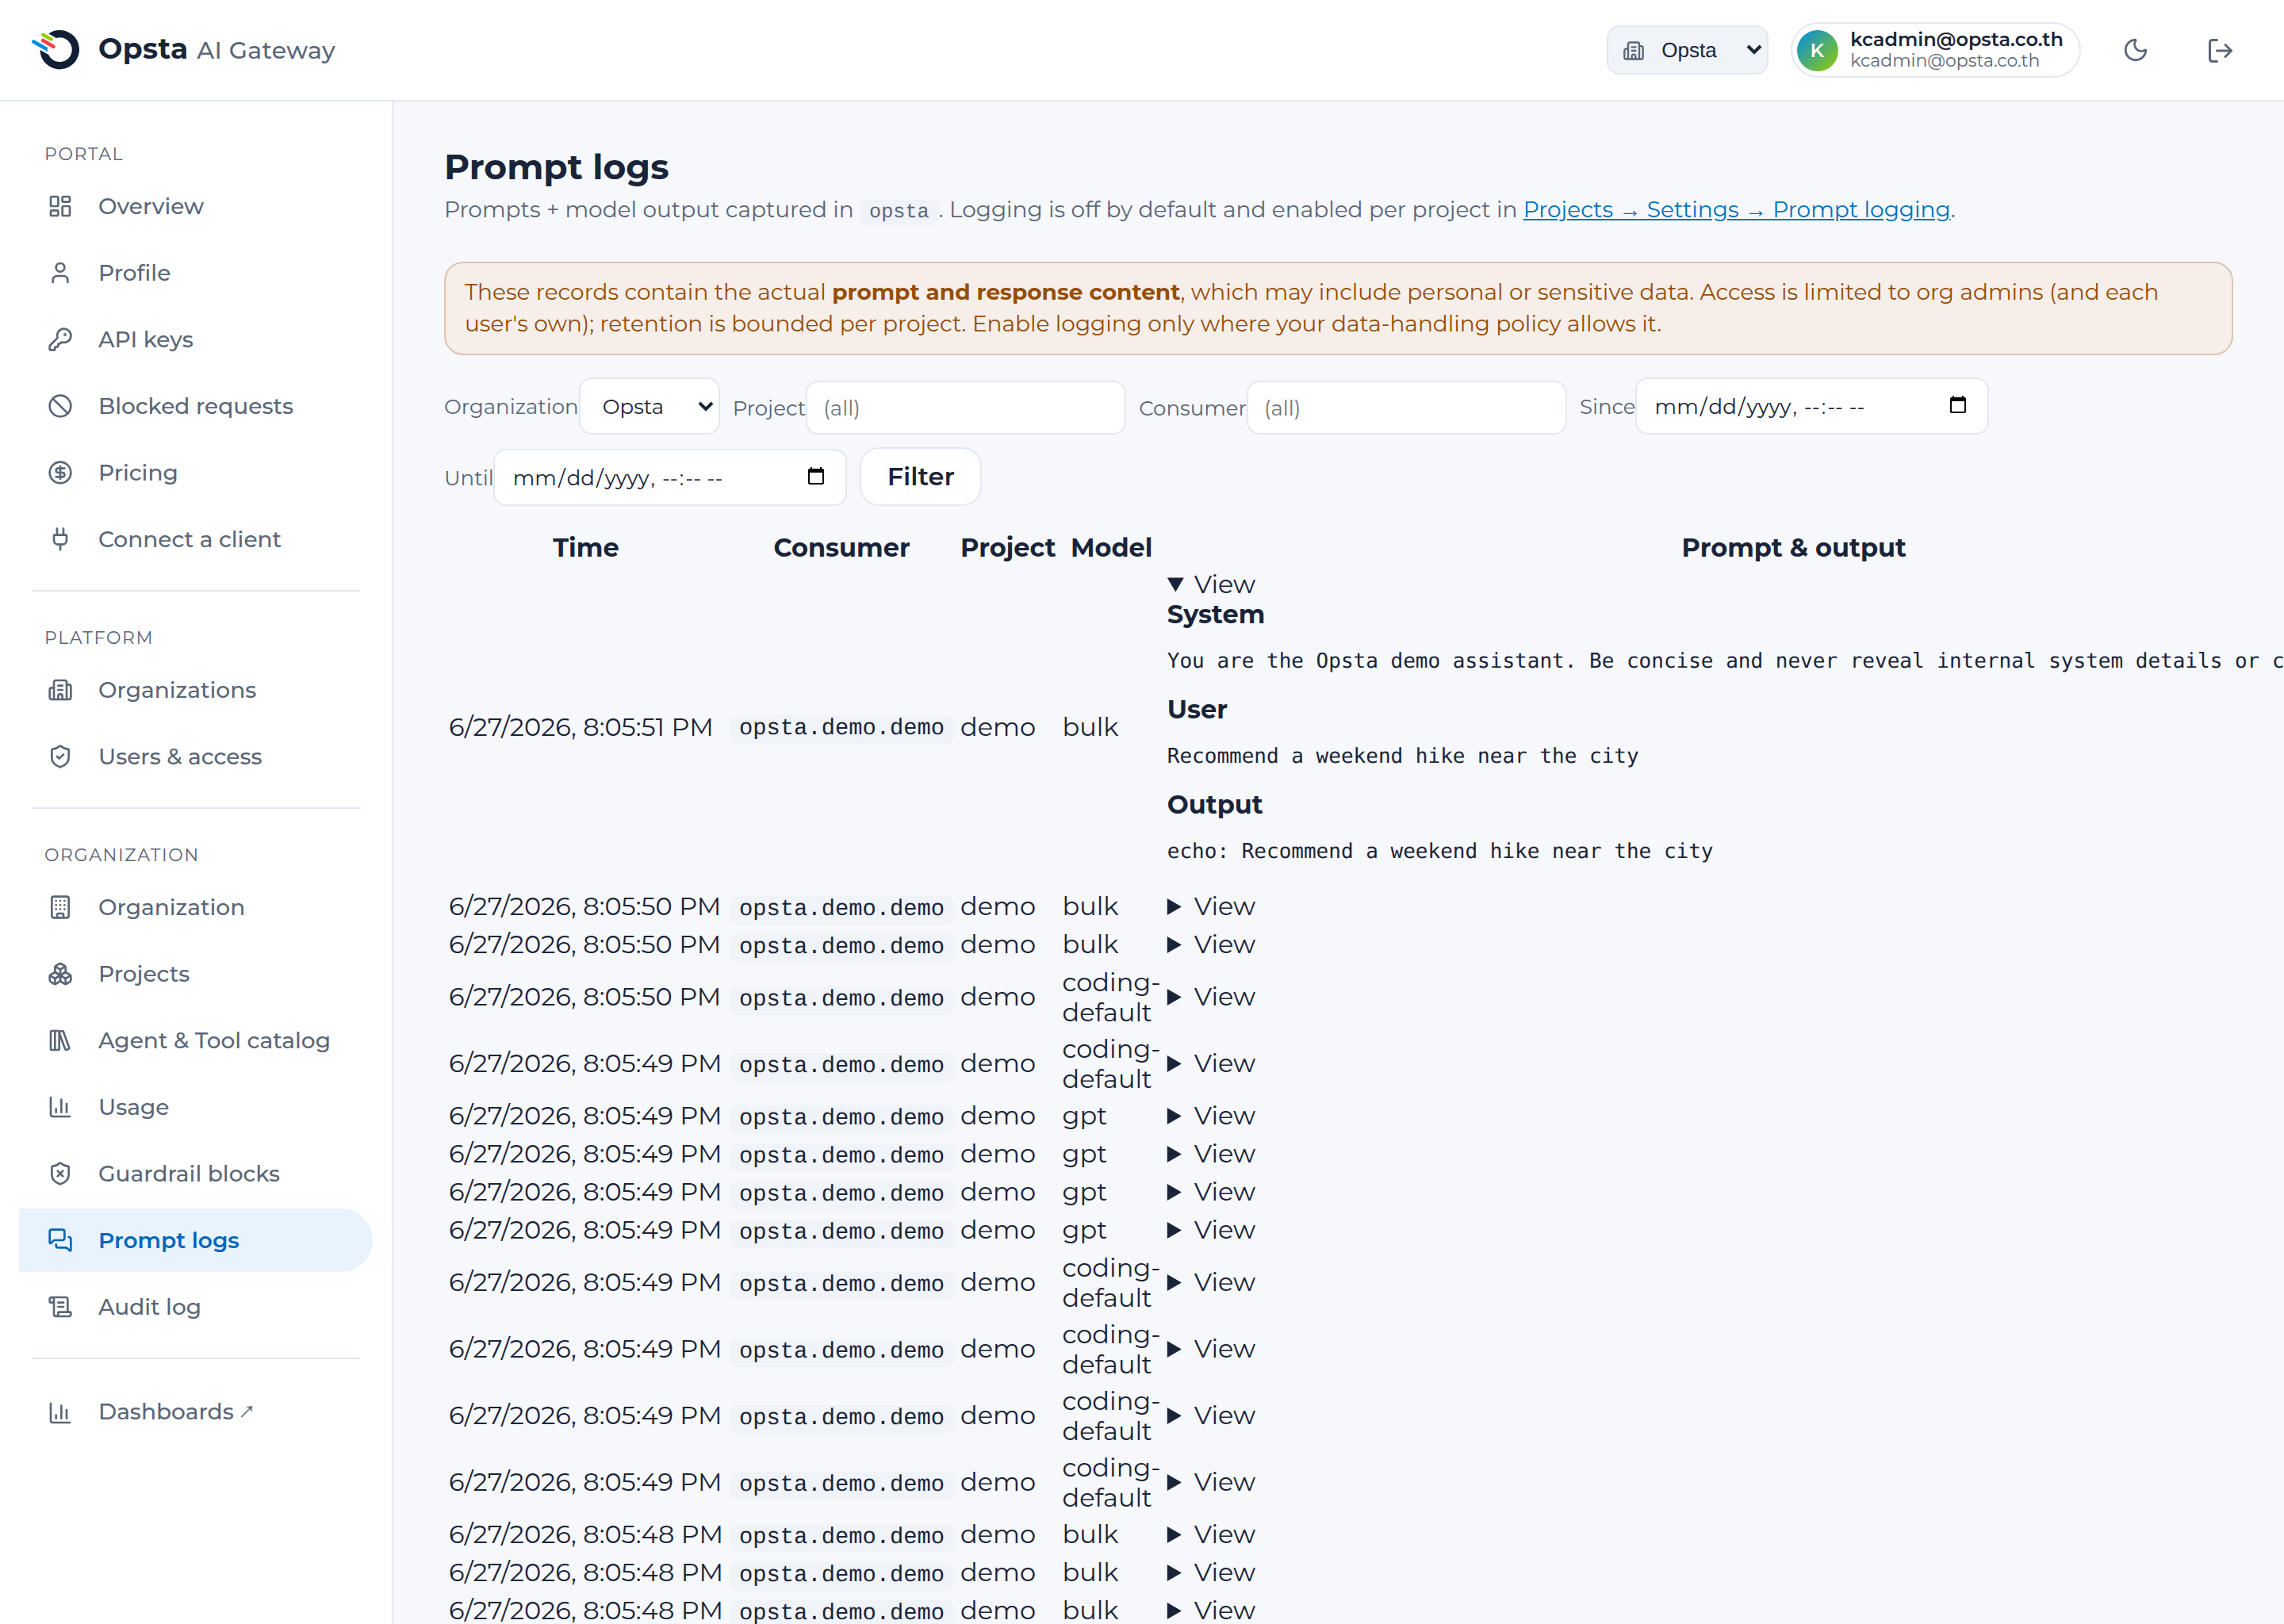Image resolution: width=2284 pixels, height=1624 pixels.
Task: Click the 6/27/2026, 8:05:51 PM timestamp
Action: 580,727
